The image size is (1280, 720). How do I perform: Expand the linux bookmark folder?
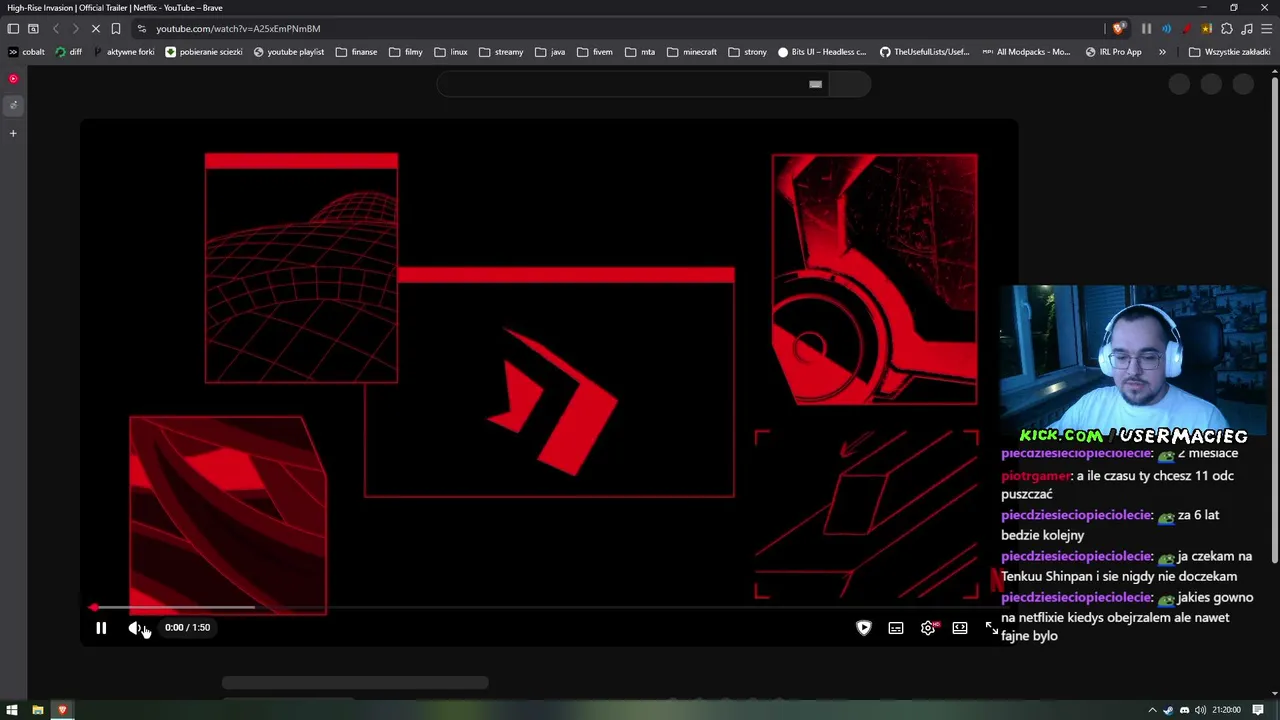pos(451,52)
